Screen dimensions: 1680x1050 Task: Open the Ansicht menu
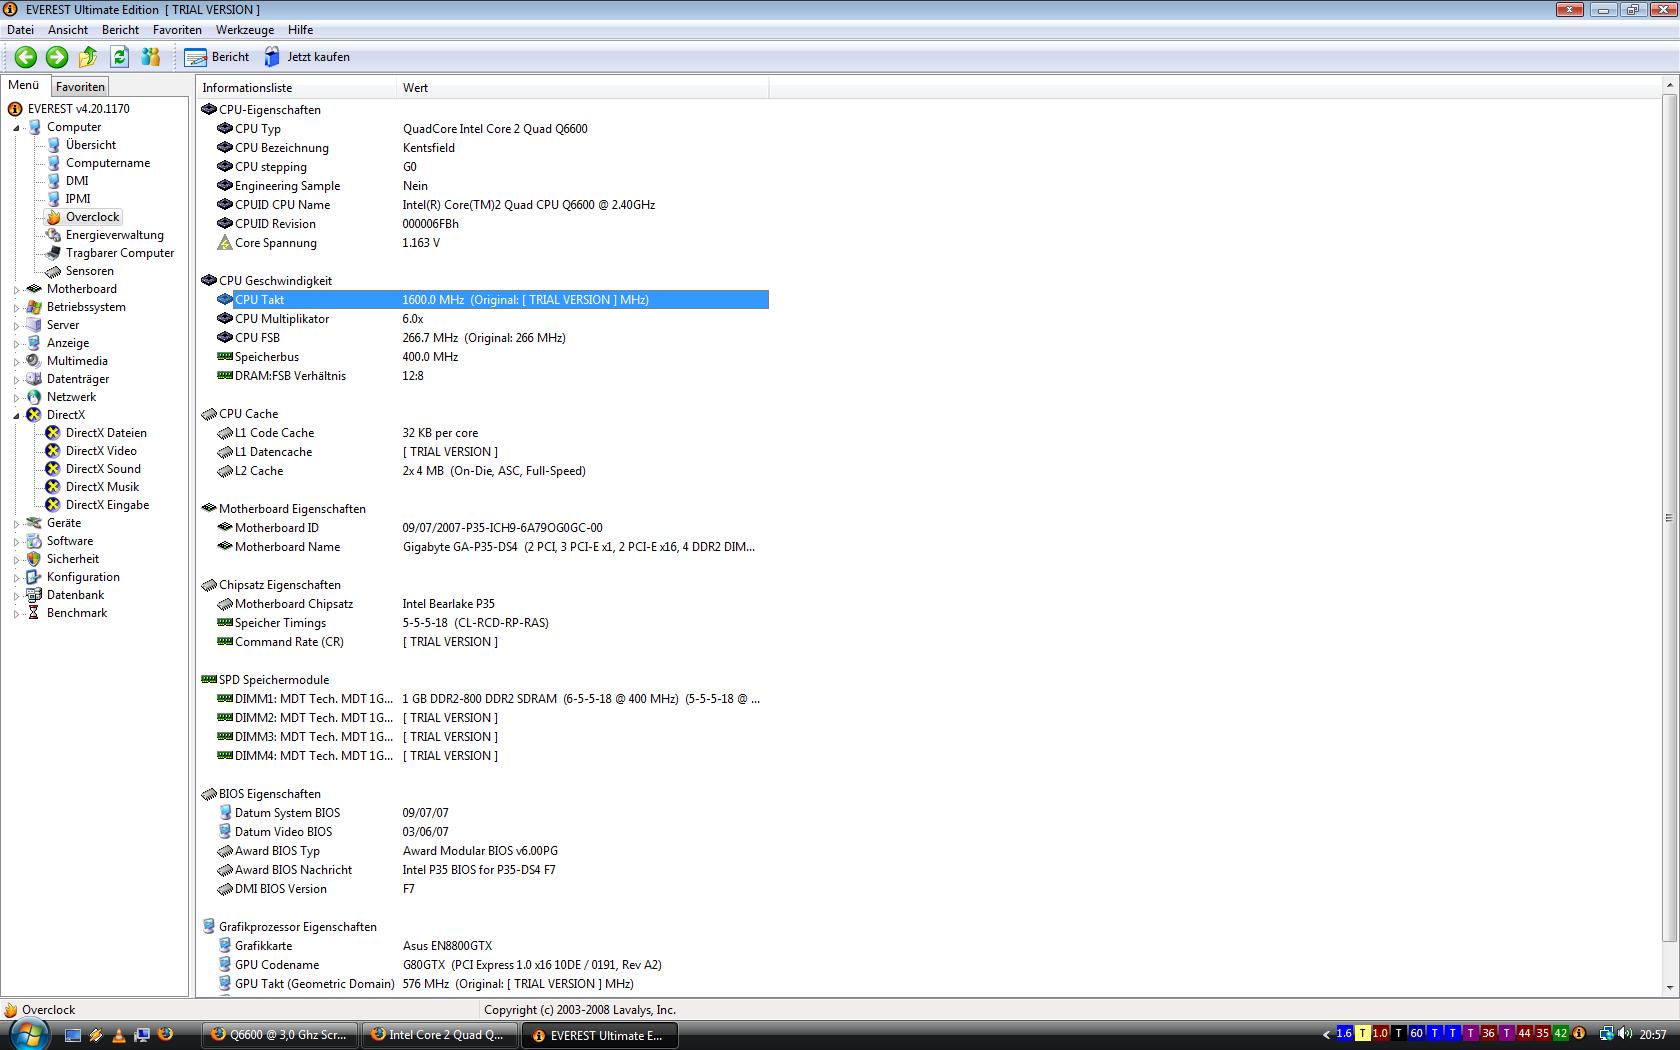click(x=68, y=30)
